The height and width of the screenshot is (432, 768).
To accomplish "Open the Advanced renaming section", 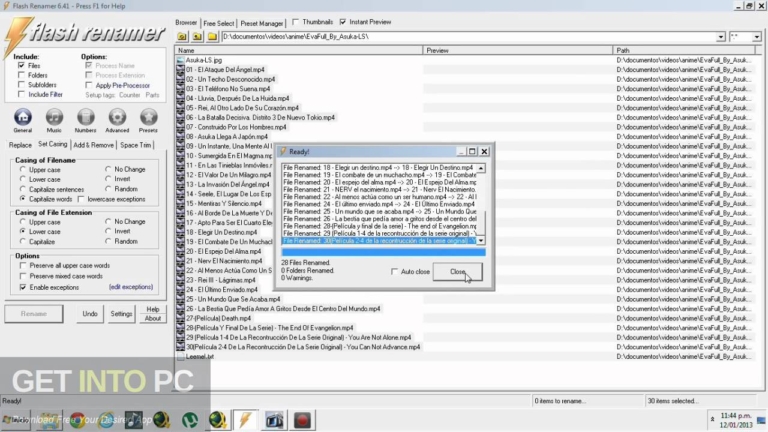I will pyautogui.click(x=117, y=118).
